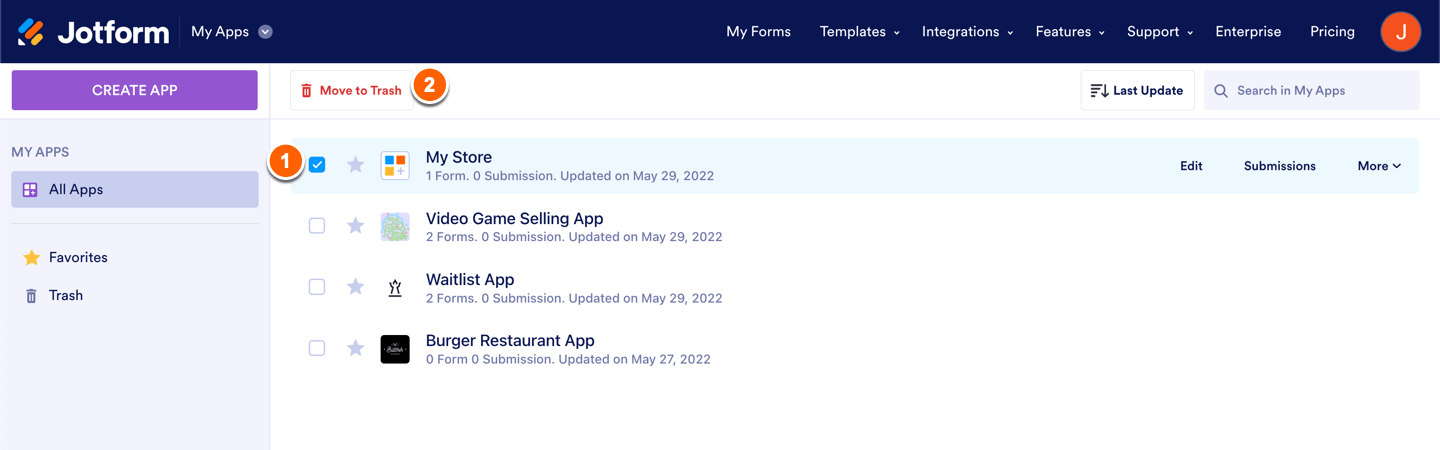Click the Burger Restaurant App icon
This screenshot has width=1440, height=450.
click(395, 349)
